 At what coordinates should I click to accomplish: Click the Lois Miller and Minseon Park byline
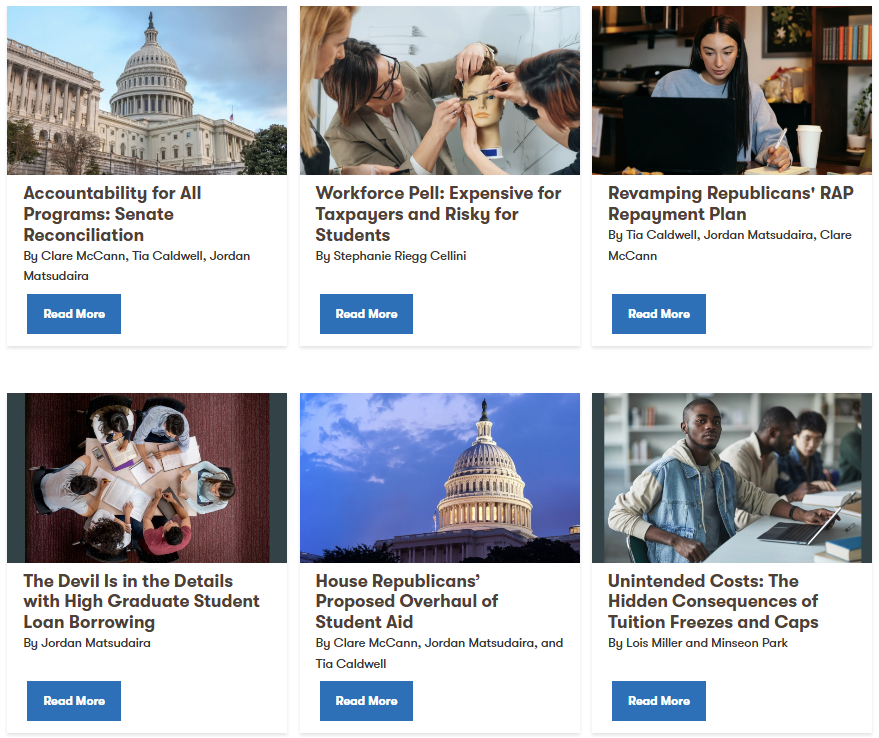click(x=698, y=643)
